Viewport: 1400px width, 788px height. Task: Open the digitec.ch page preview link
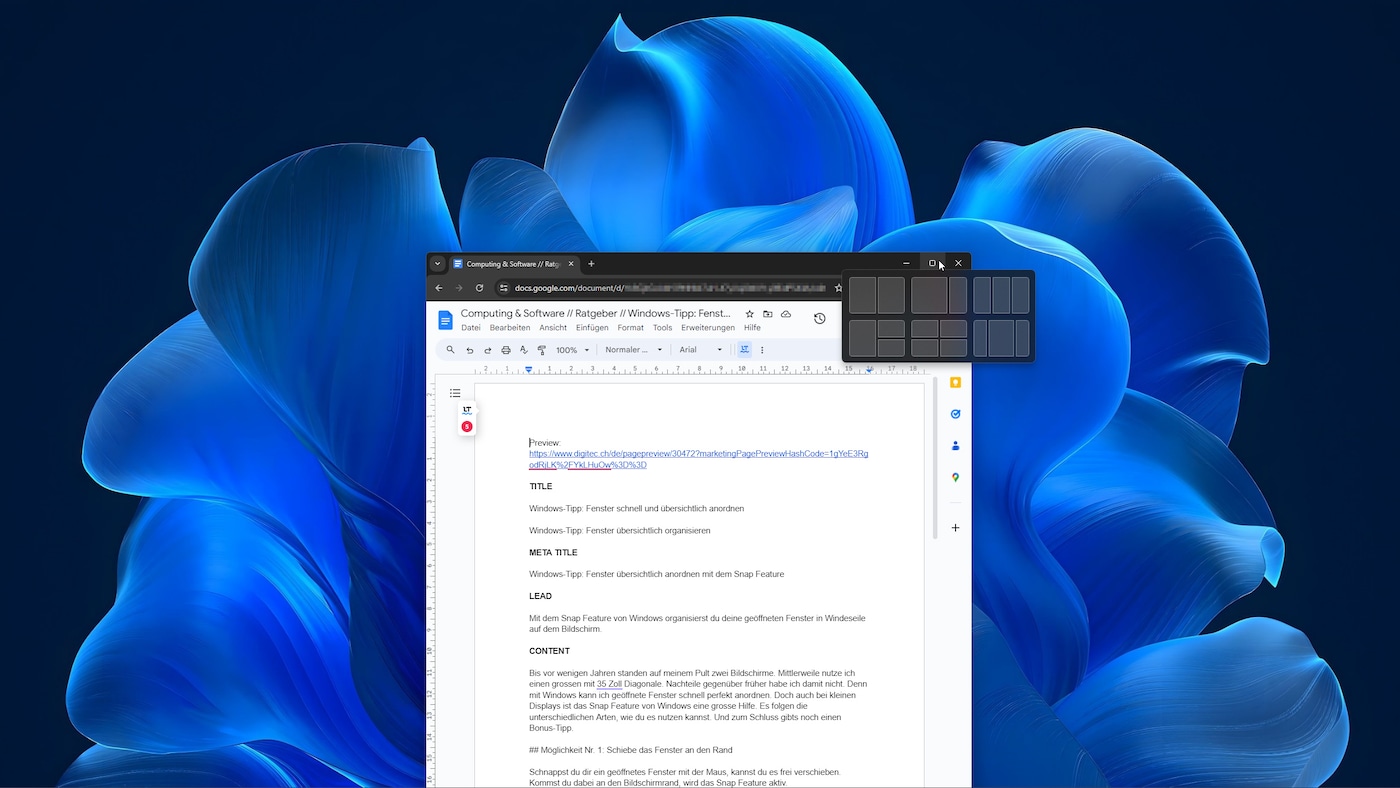coord(699,459)
